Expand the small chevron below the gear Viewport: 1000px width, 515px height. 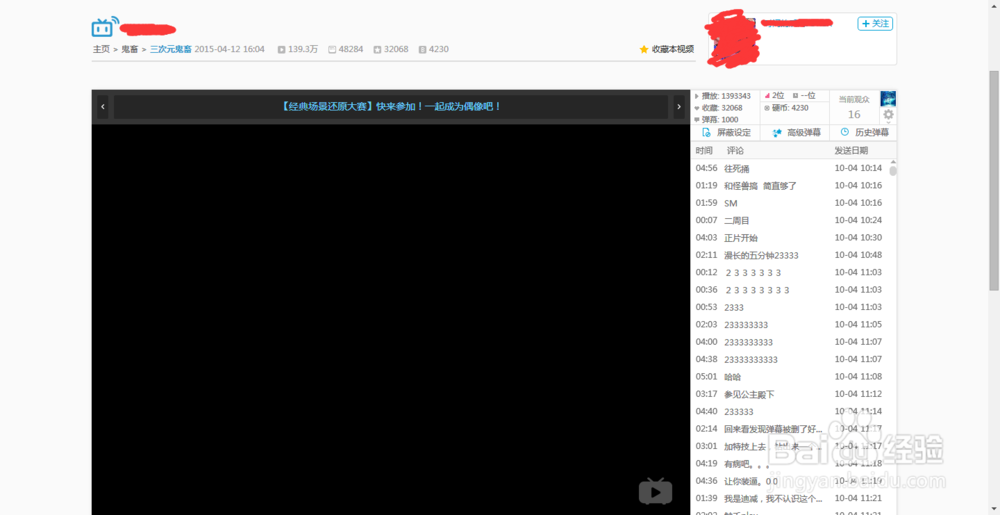(x=888, y=122)
